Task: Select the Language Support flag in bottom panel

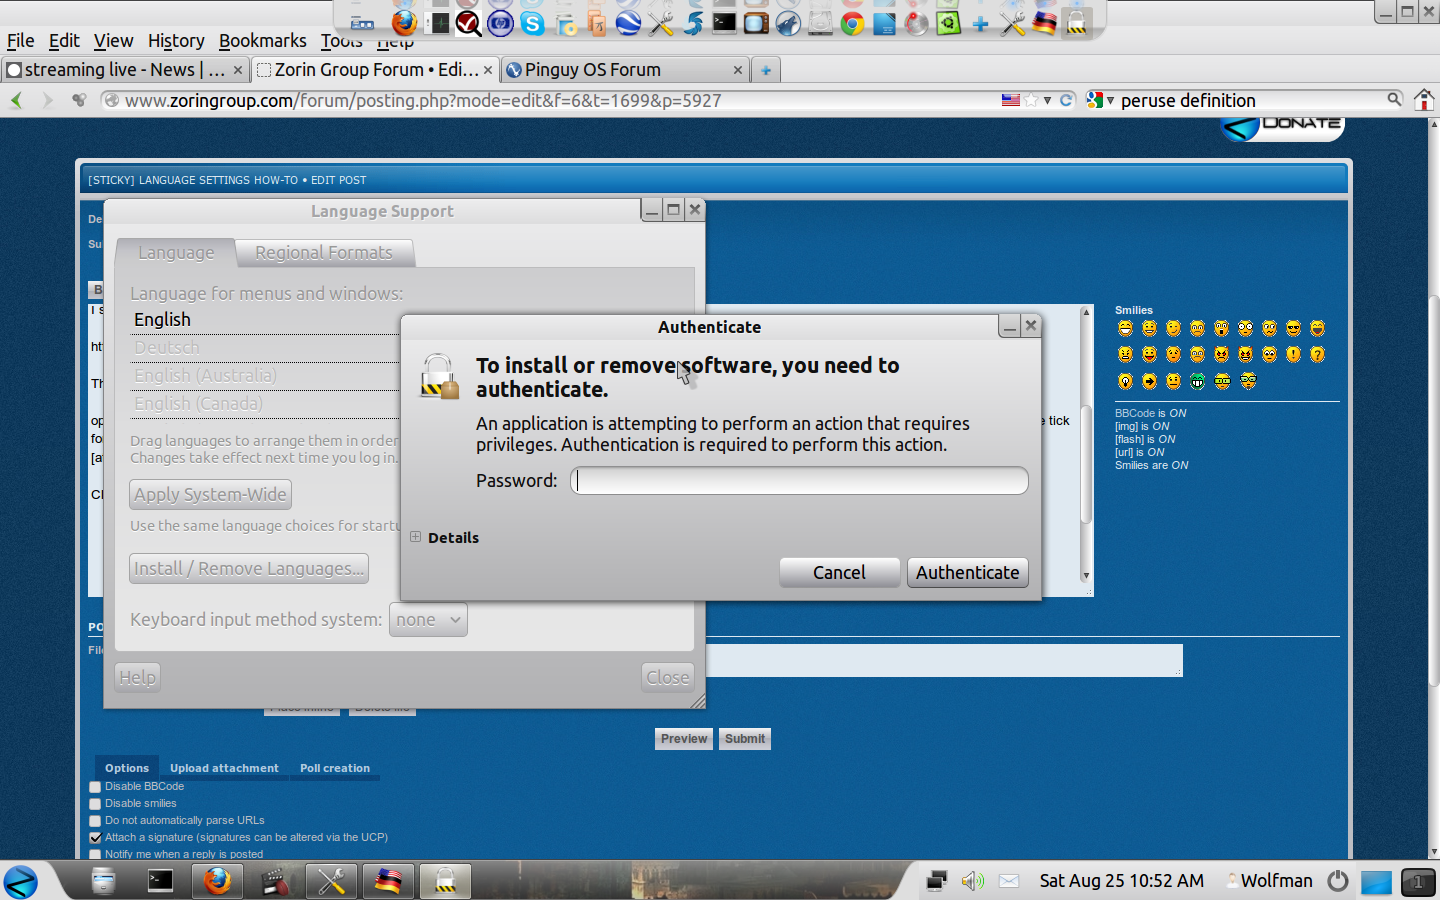Action: 388,881
